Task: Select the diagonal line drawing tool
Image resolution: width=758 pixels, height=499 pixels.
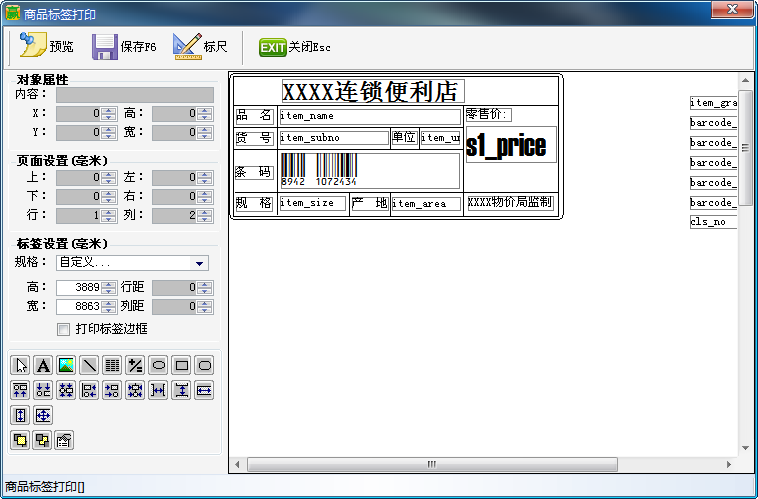Action: [x=89, y=365]
